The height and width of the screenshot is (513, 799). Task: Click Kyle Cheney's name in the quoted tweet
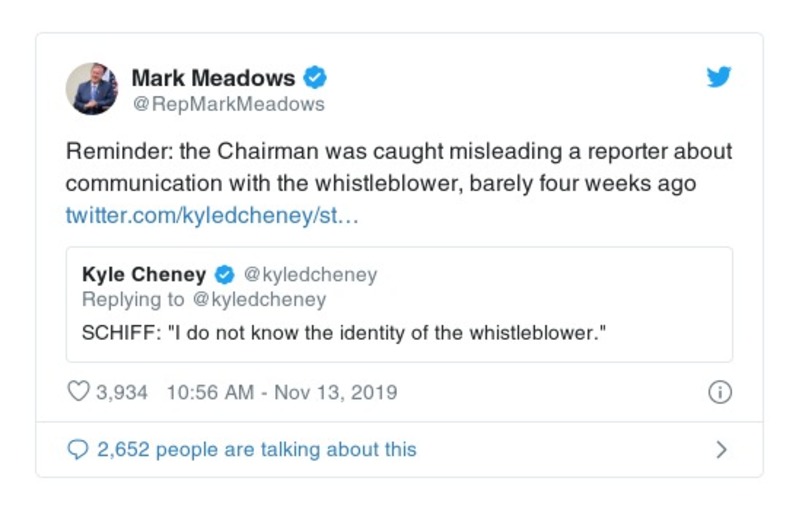point(144,275)
